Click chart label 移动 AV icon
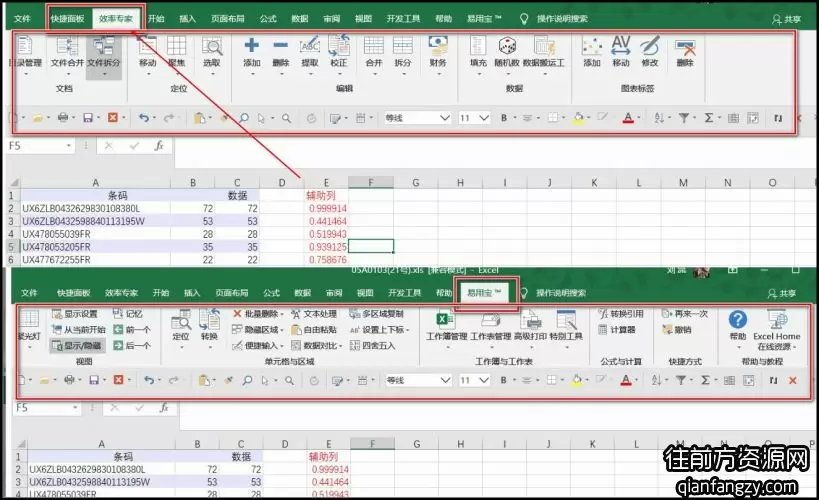 tap(621, 45)
